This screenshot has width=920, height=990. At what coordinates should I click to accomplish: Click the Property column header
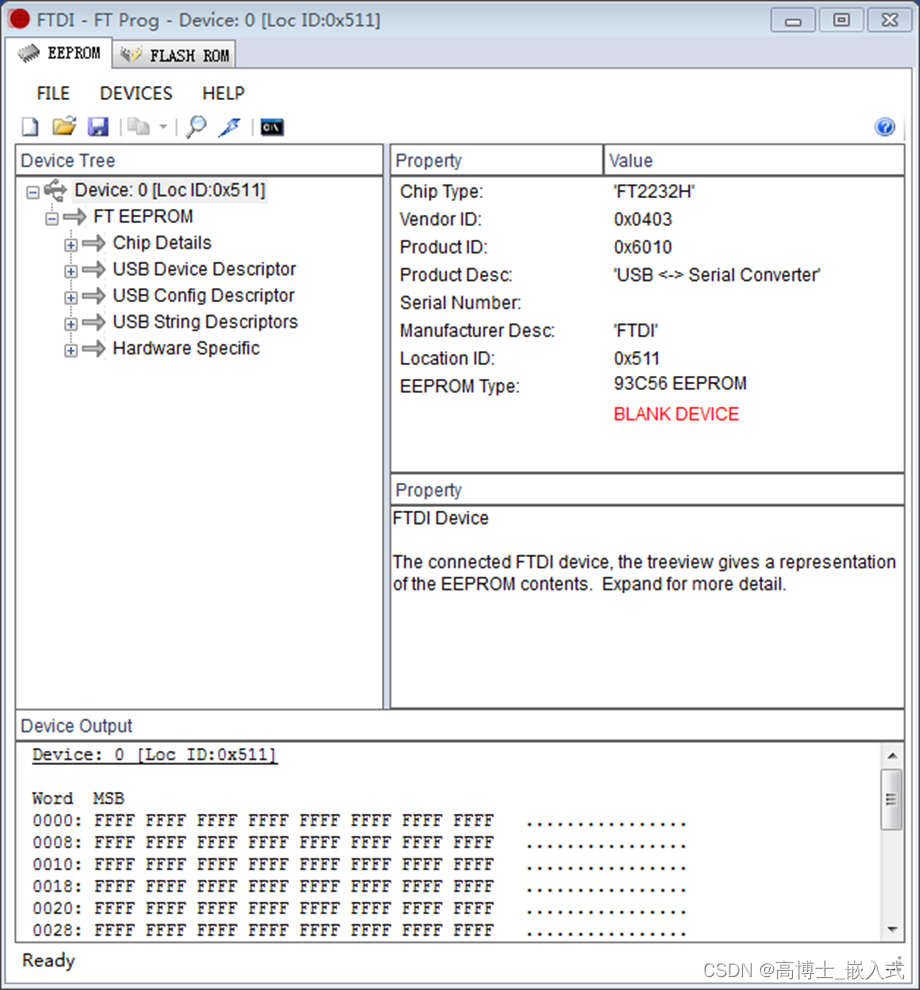(496, 160)
